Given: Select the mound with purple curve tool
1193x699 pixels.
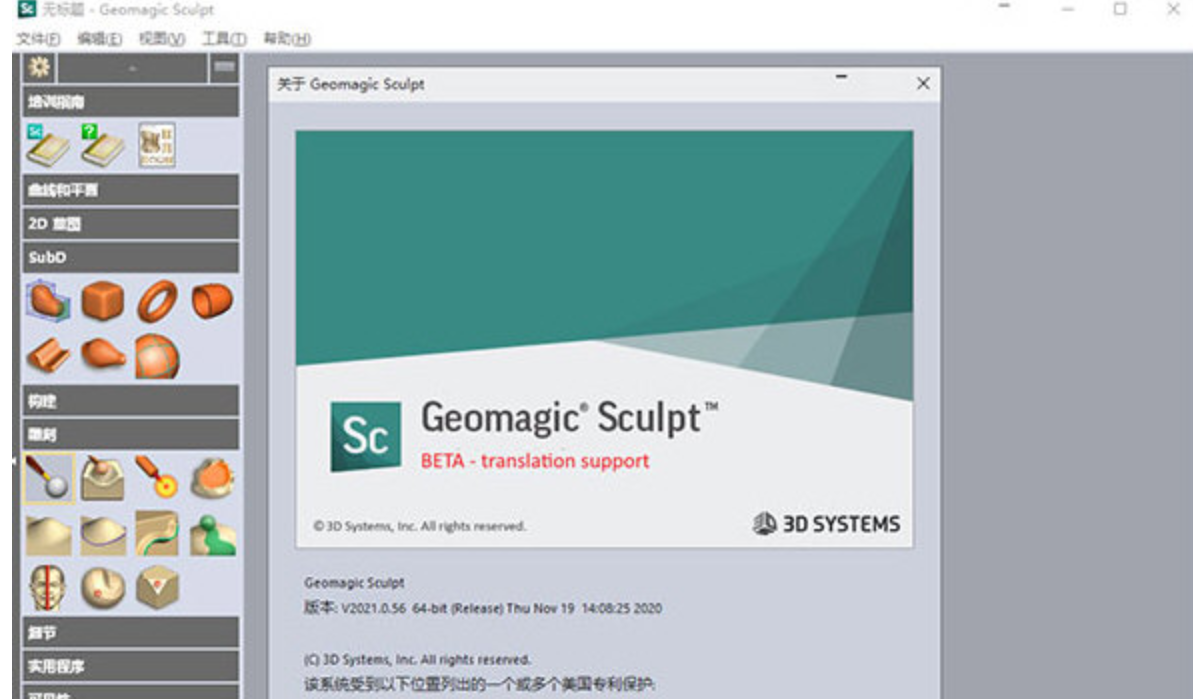Looking at the screenshot, I should click(103, 534).
